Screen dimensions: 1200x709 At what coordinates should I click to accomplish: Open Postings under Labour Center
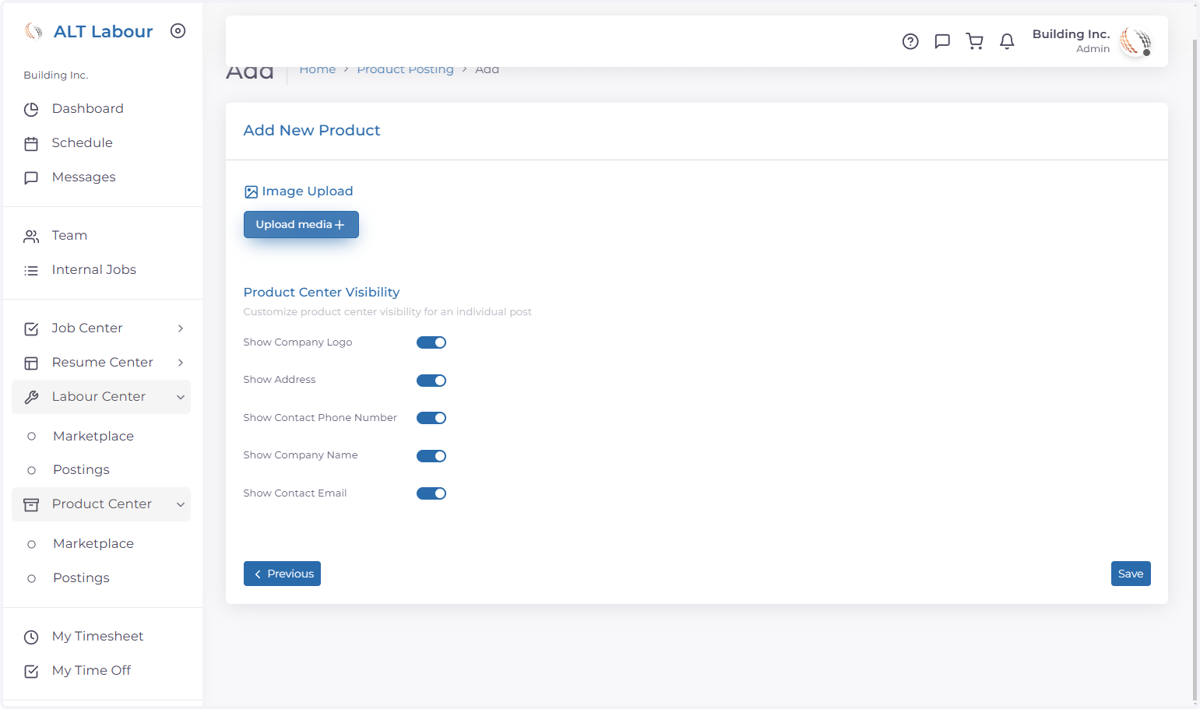click(81, 470)
